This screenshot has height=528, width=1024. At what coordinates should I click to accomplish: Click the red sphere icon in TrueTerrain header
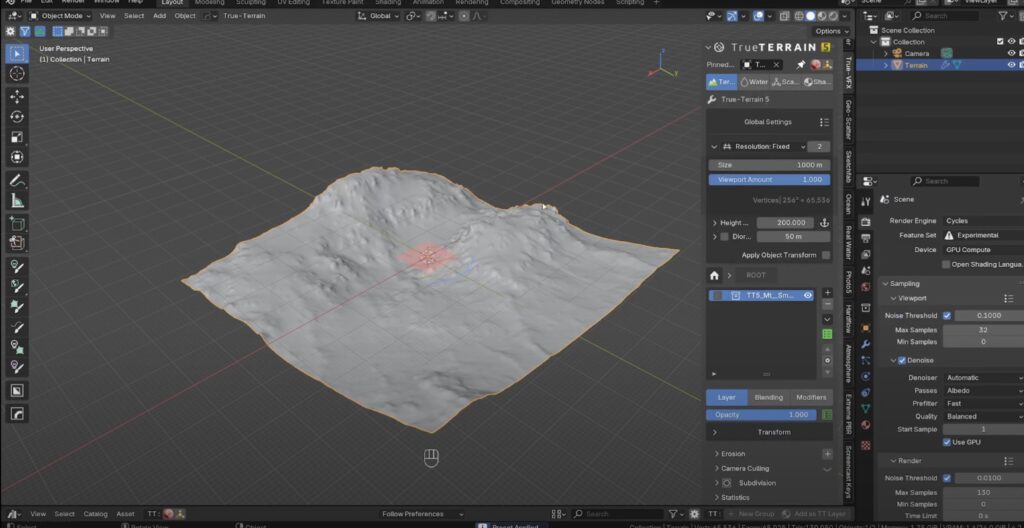816,65
